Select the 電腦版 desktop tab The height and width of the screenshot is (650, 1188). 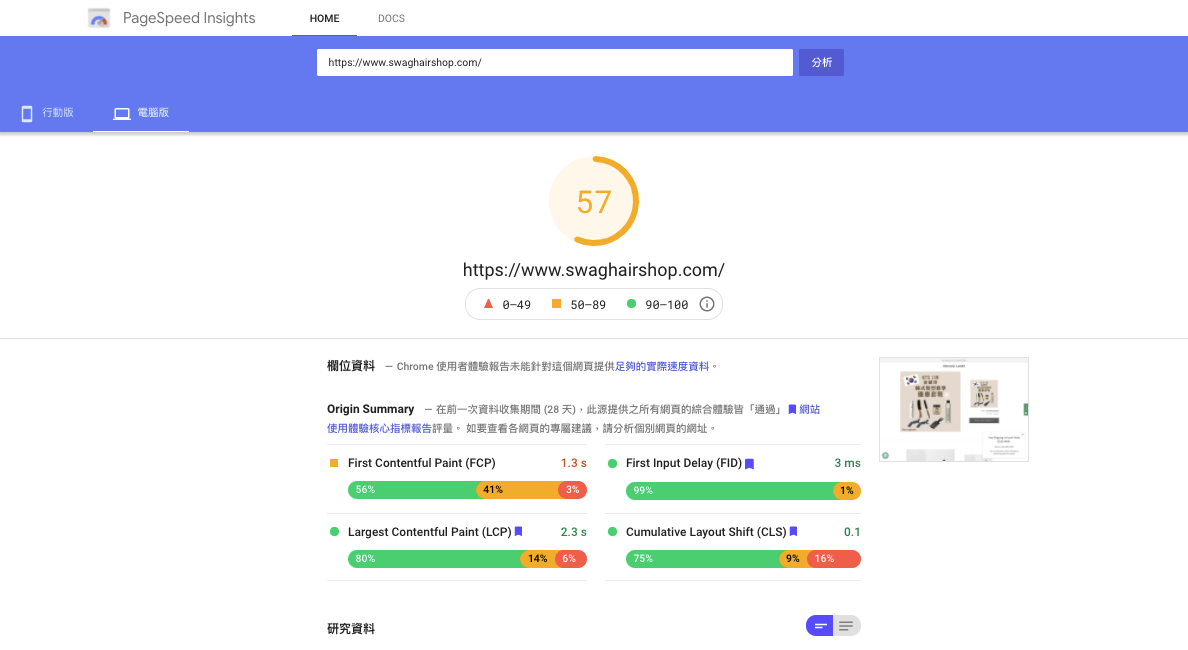point(141,113)
